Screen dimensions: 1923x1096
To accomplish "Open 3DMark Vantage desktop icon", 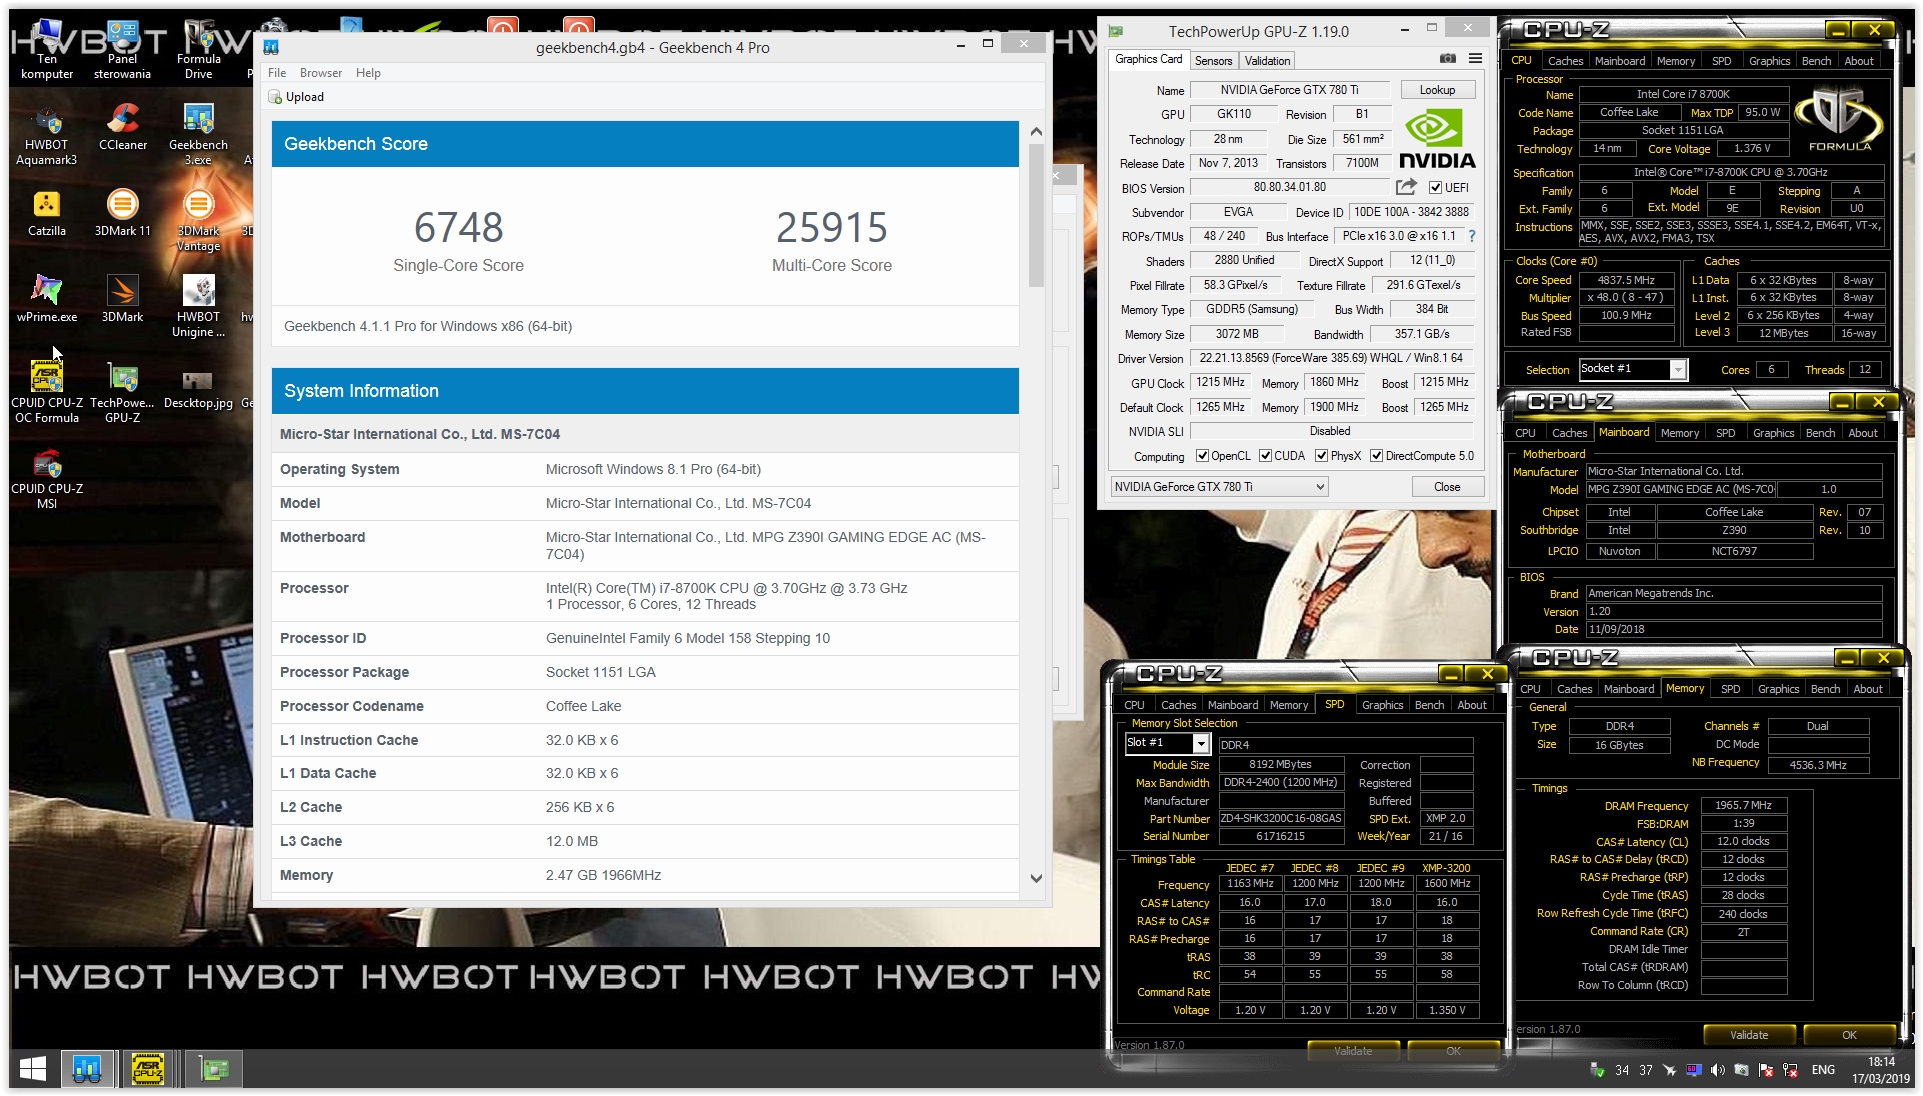I will click(198, 220).
